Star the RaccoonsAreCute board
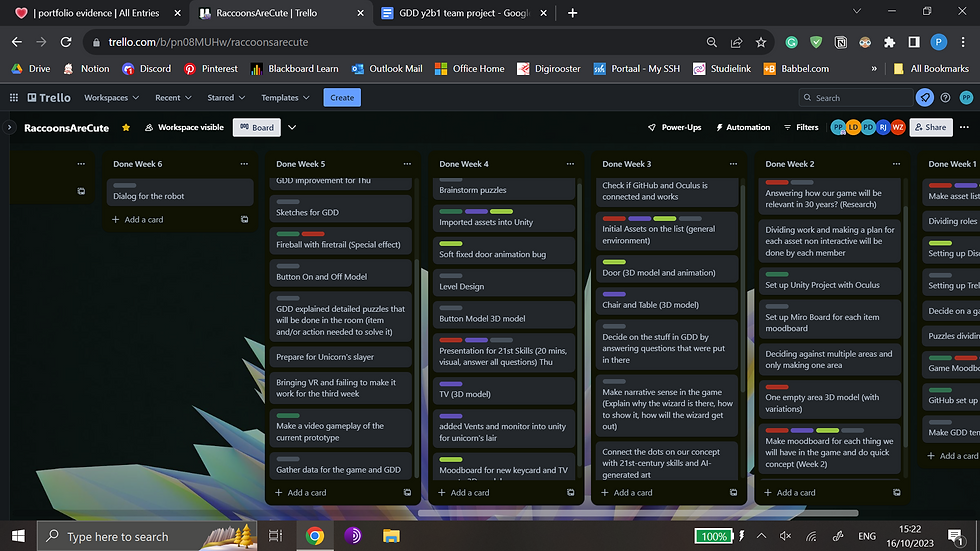 tap(126, 127)
